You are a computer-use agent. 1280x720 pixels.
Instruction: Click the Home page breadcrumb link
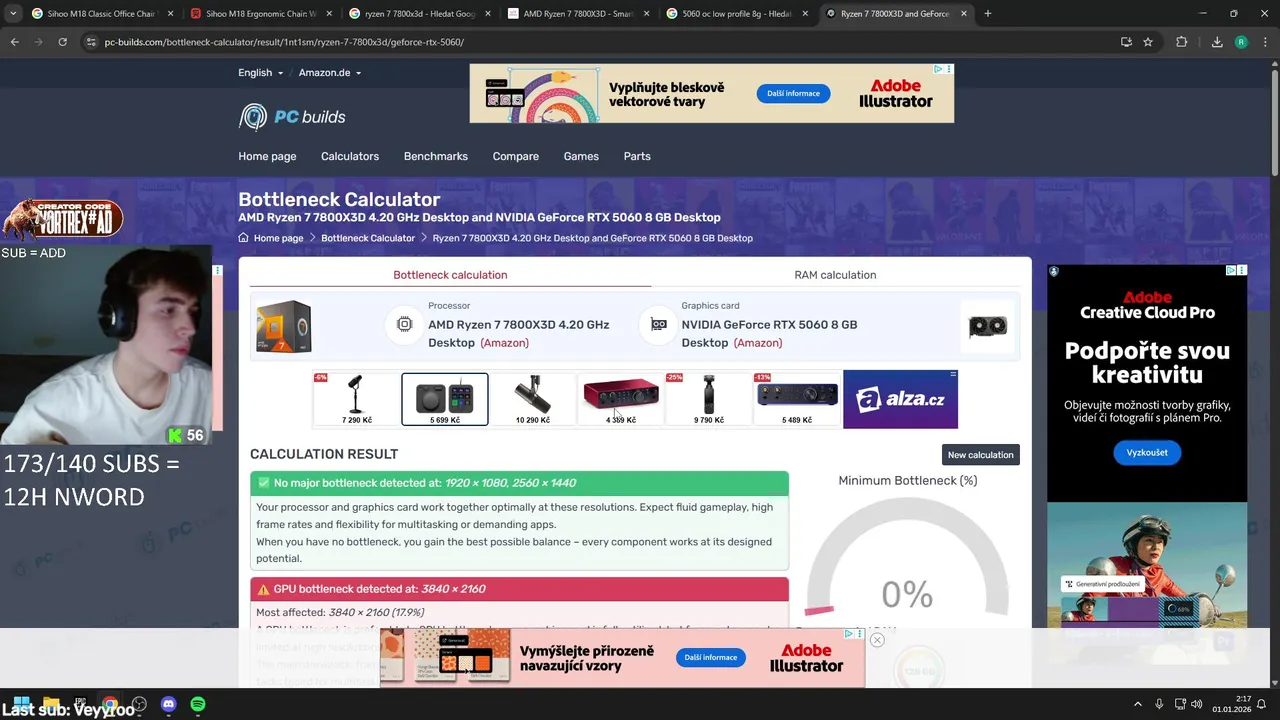278,238
